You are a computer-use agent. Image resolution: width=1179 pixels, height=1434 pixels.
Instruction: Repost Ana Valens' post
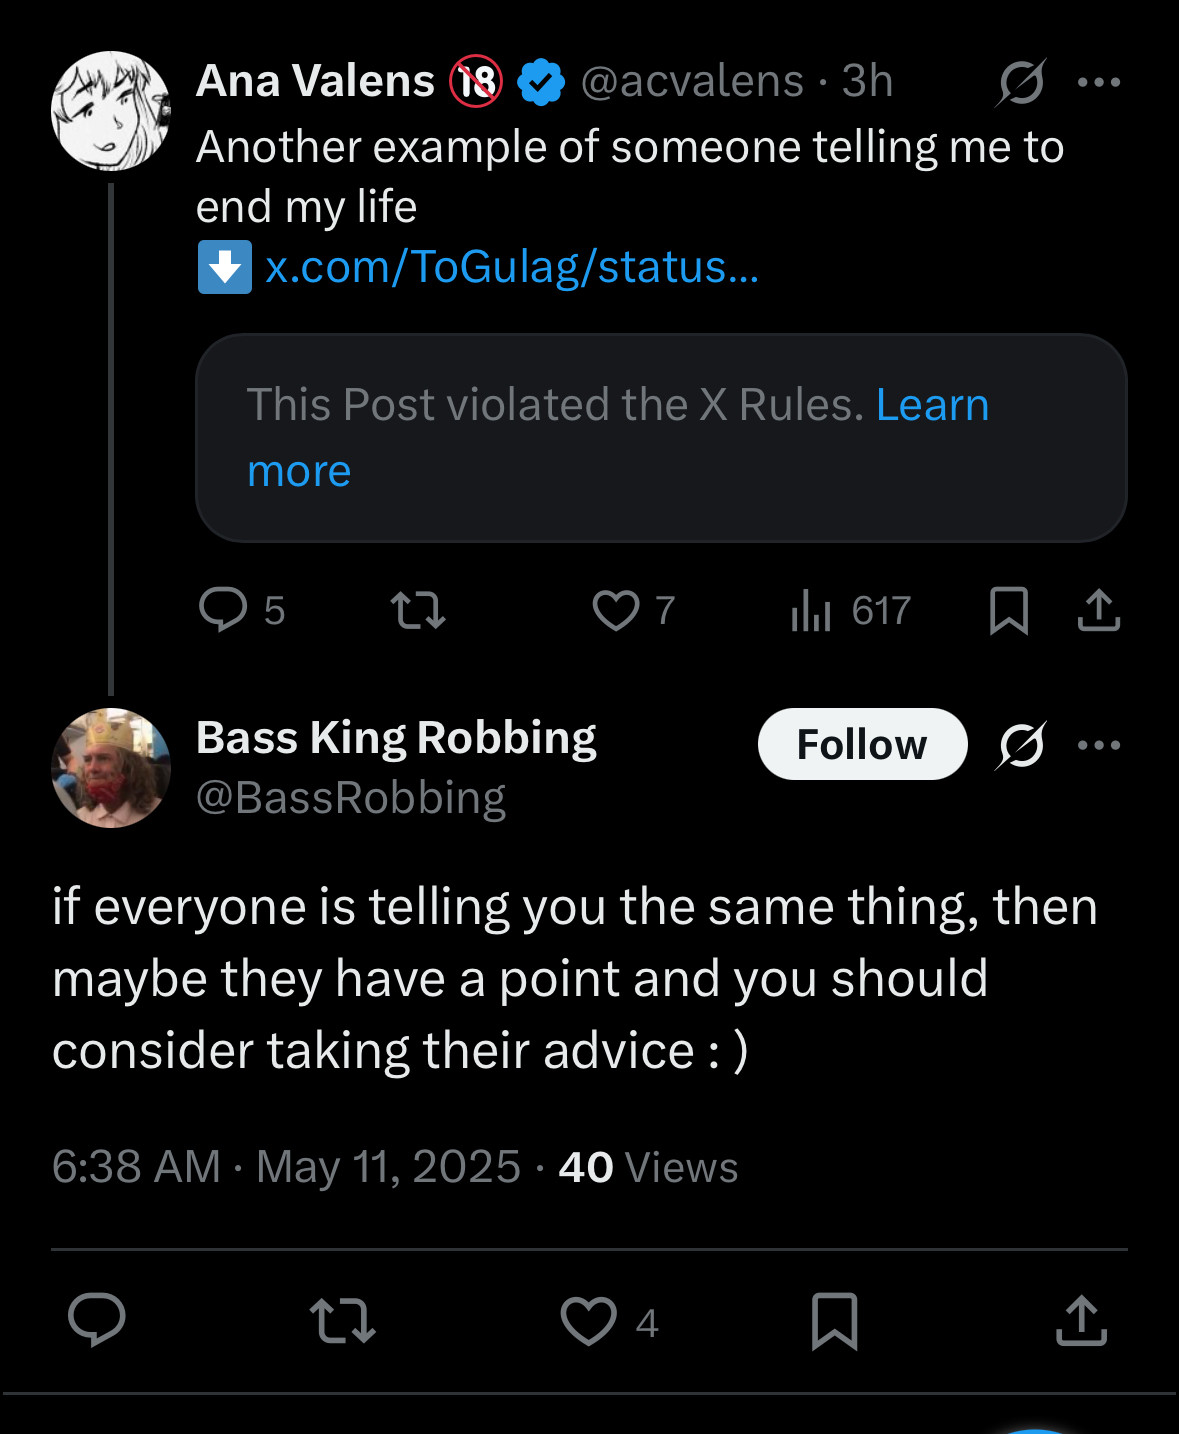pyautogui.click(x=417, y=610)
